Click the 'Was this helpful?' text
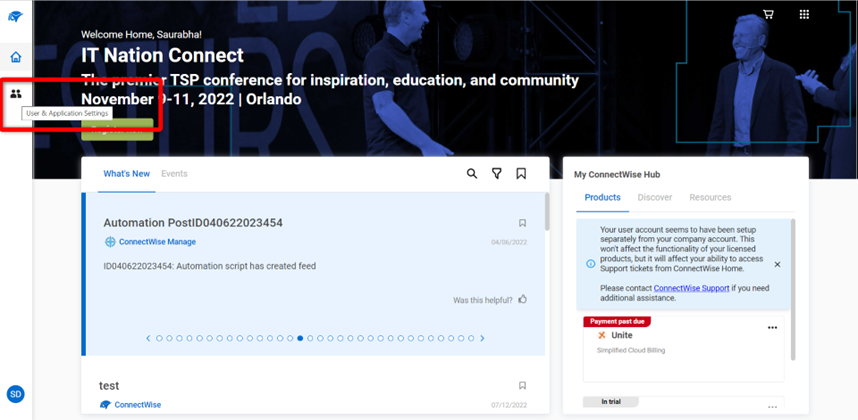 (x=483, y=300)
